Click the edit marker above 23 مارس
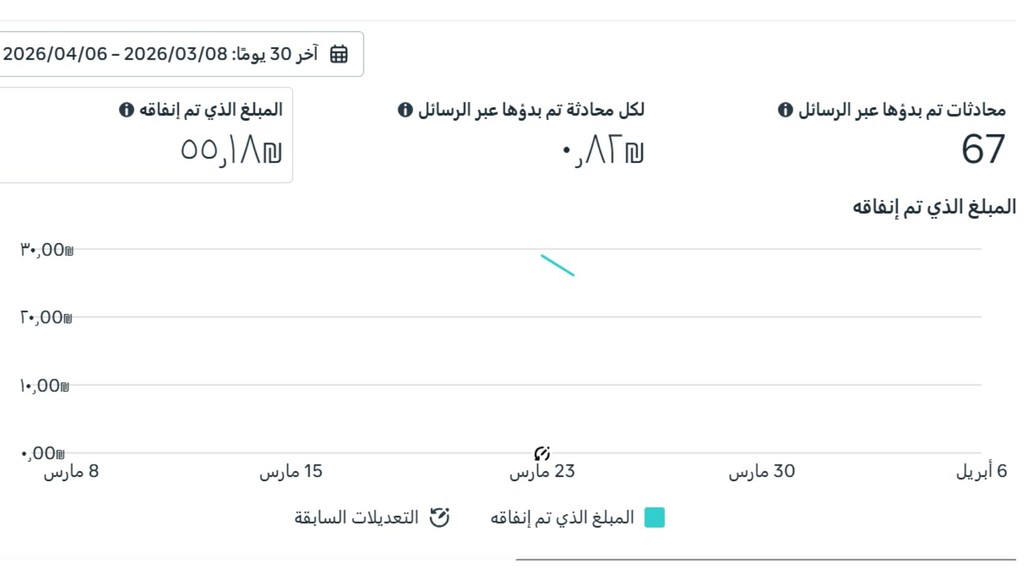This screenshot has width=1024, height=584. 543,454
